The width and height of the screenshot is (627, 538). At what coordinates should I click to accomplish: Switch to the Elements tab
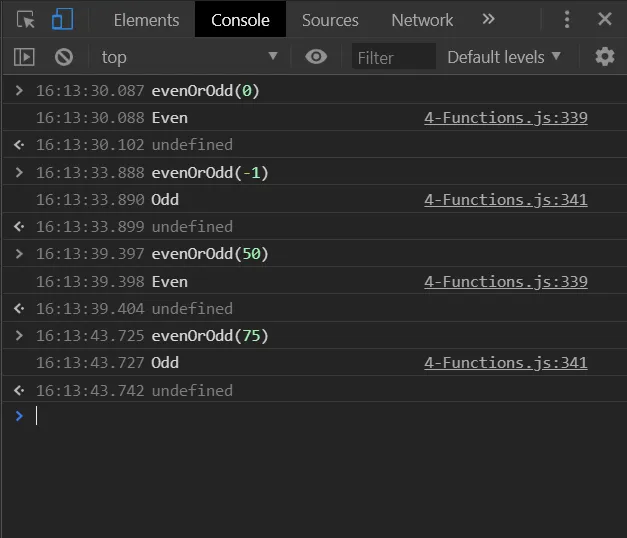coord(146,20)
